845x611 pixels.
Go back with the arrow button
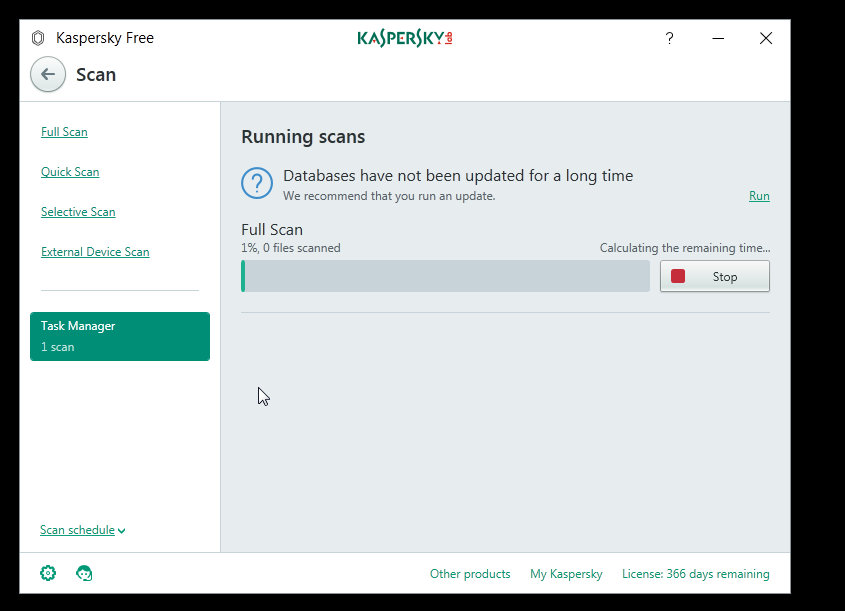[x=48, y=74]
